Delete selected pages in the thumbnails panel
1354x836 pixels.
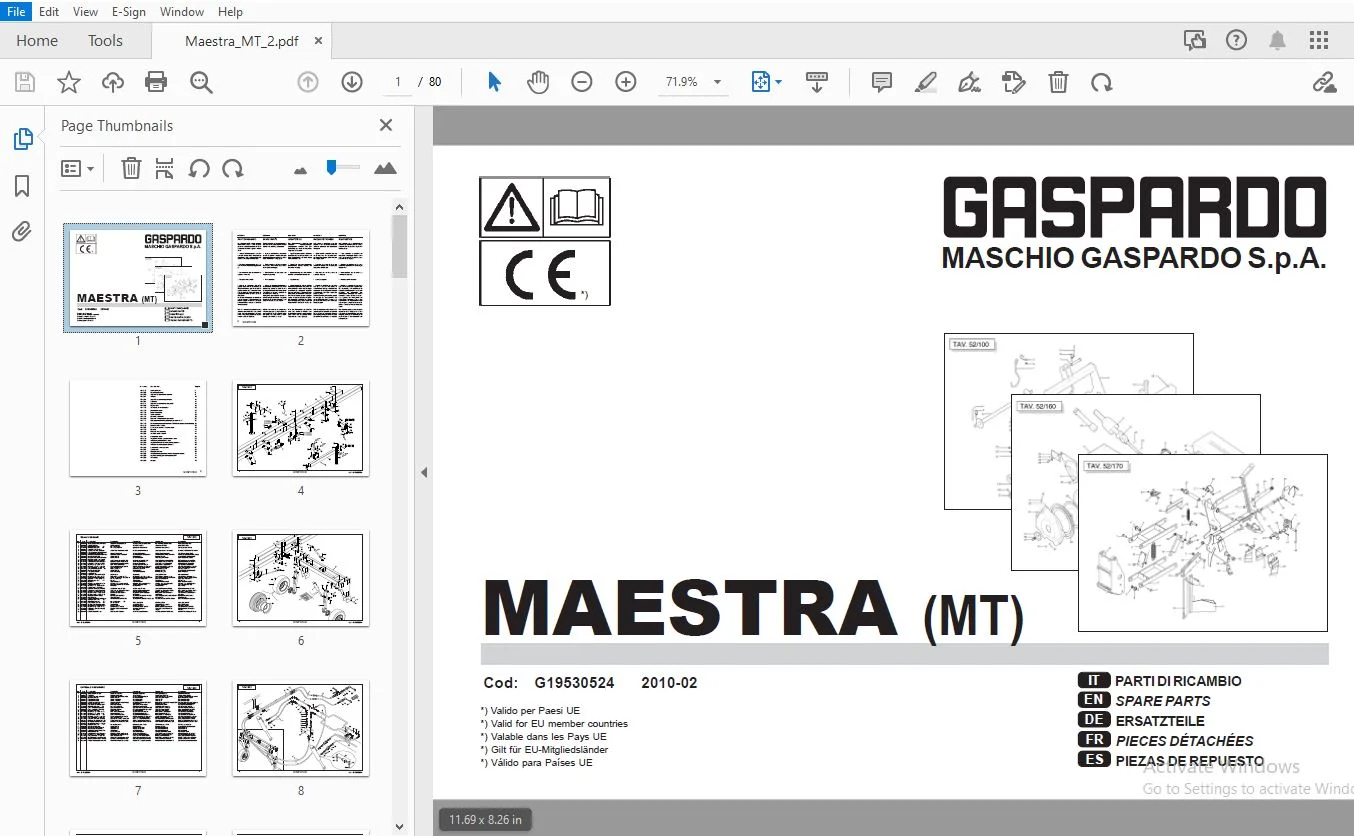pyautogui.click(x=131, y=169)
